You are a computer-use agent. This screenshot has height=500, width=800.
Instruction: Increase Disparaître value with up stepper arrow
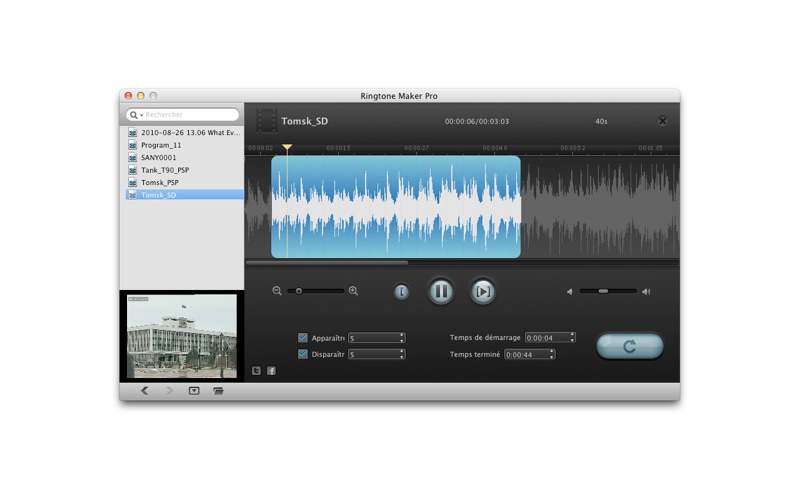click(402, 352)
